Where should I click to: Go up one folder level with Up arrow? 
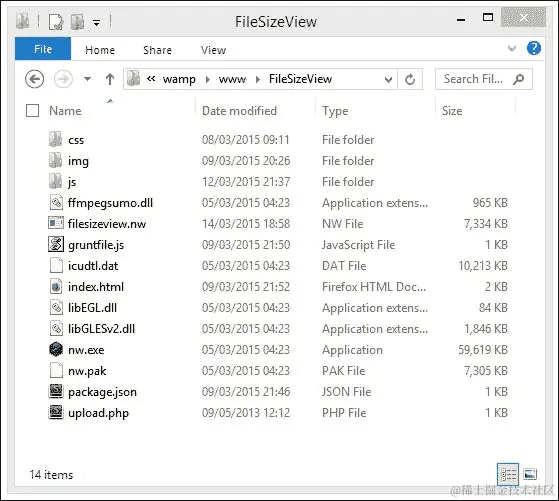click(x=110, y=79)
